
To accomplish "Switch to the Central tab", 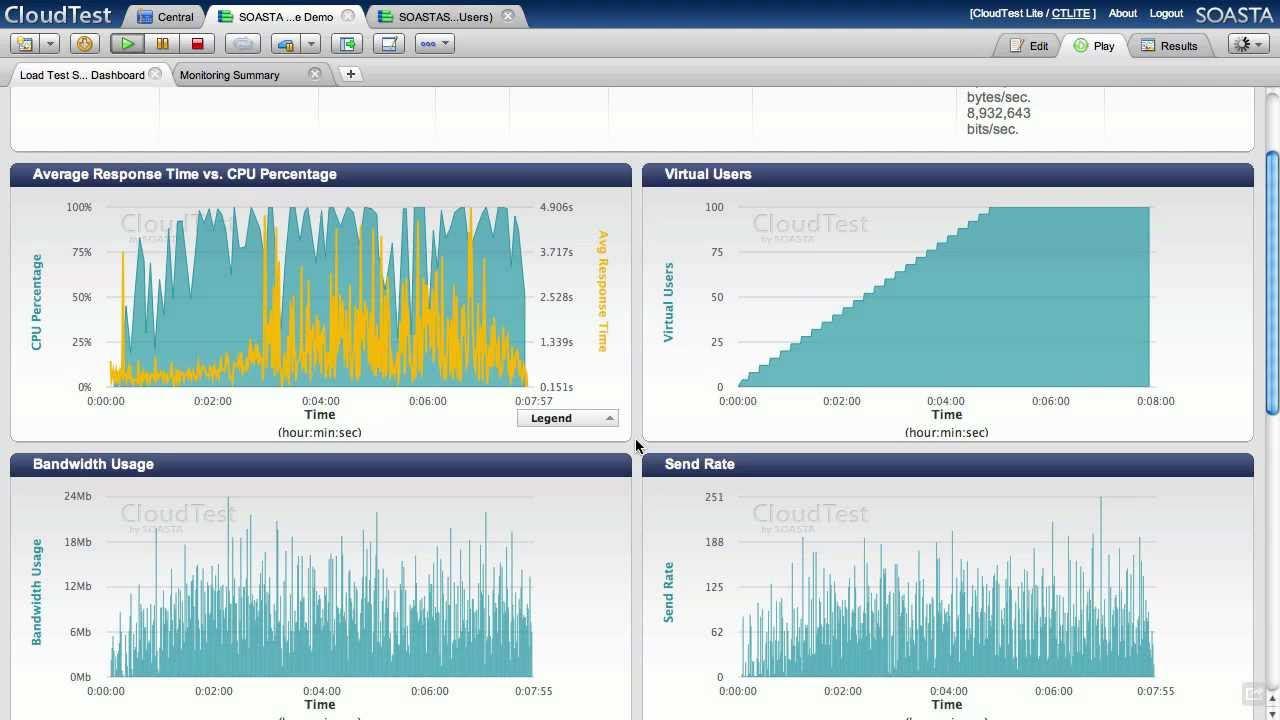I will tap(166, 17).
